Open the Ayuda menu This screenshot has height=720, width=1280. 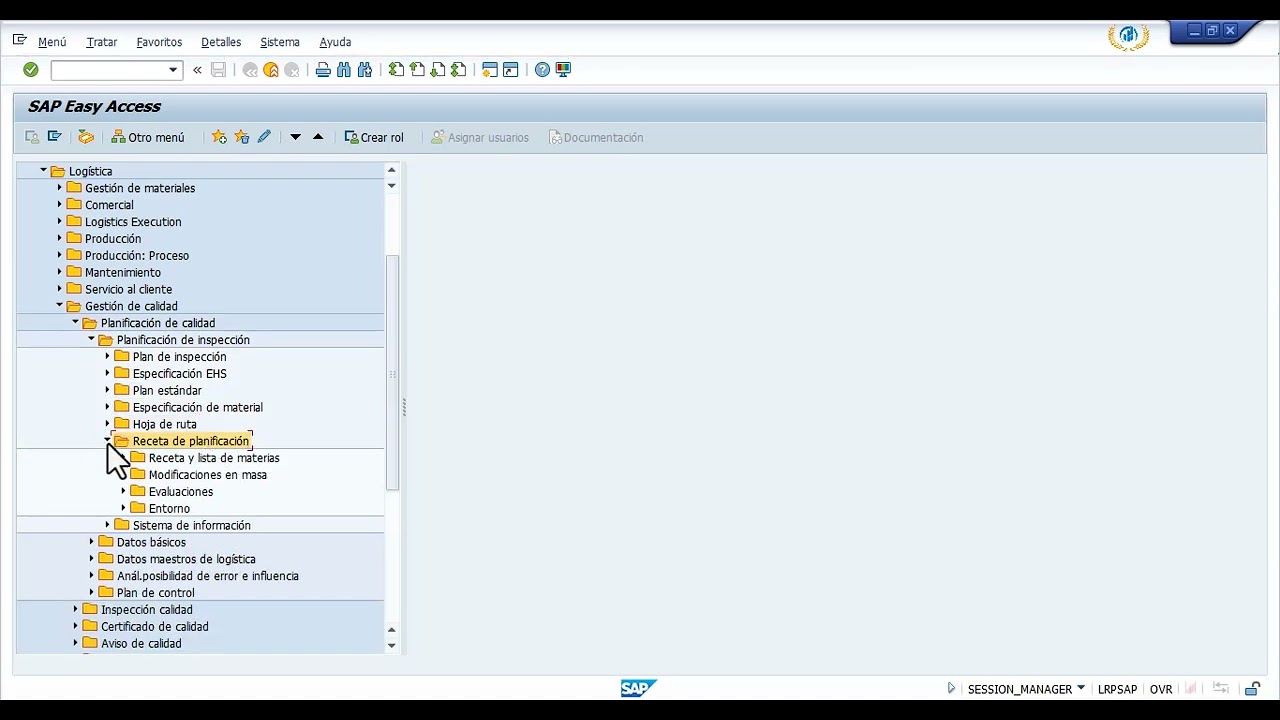335,42
